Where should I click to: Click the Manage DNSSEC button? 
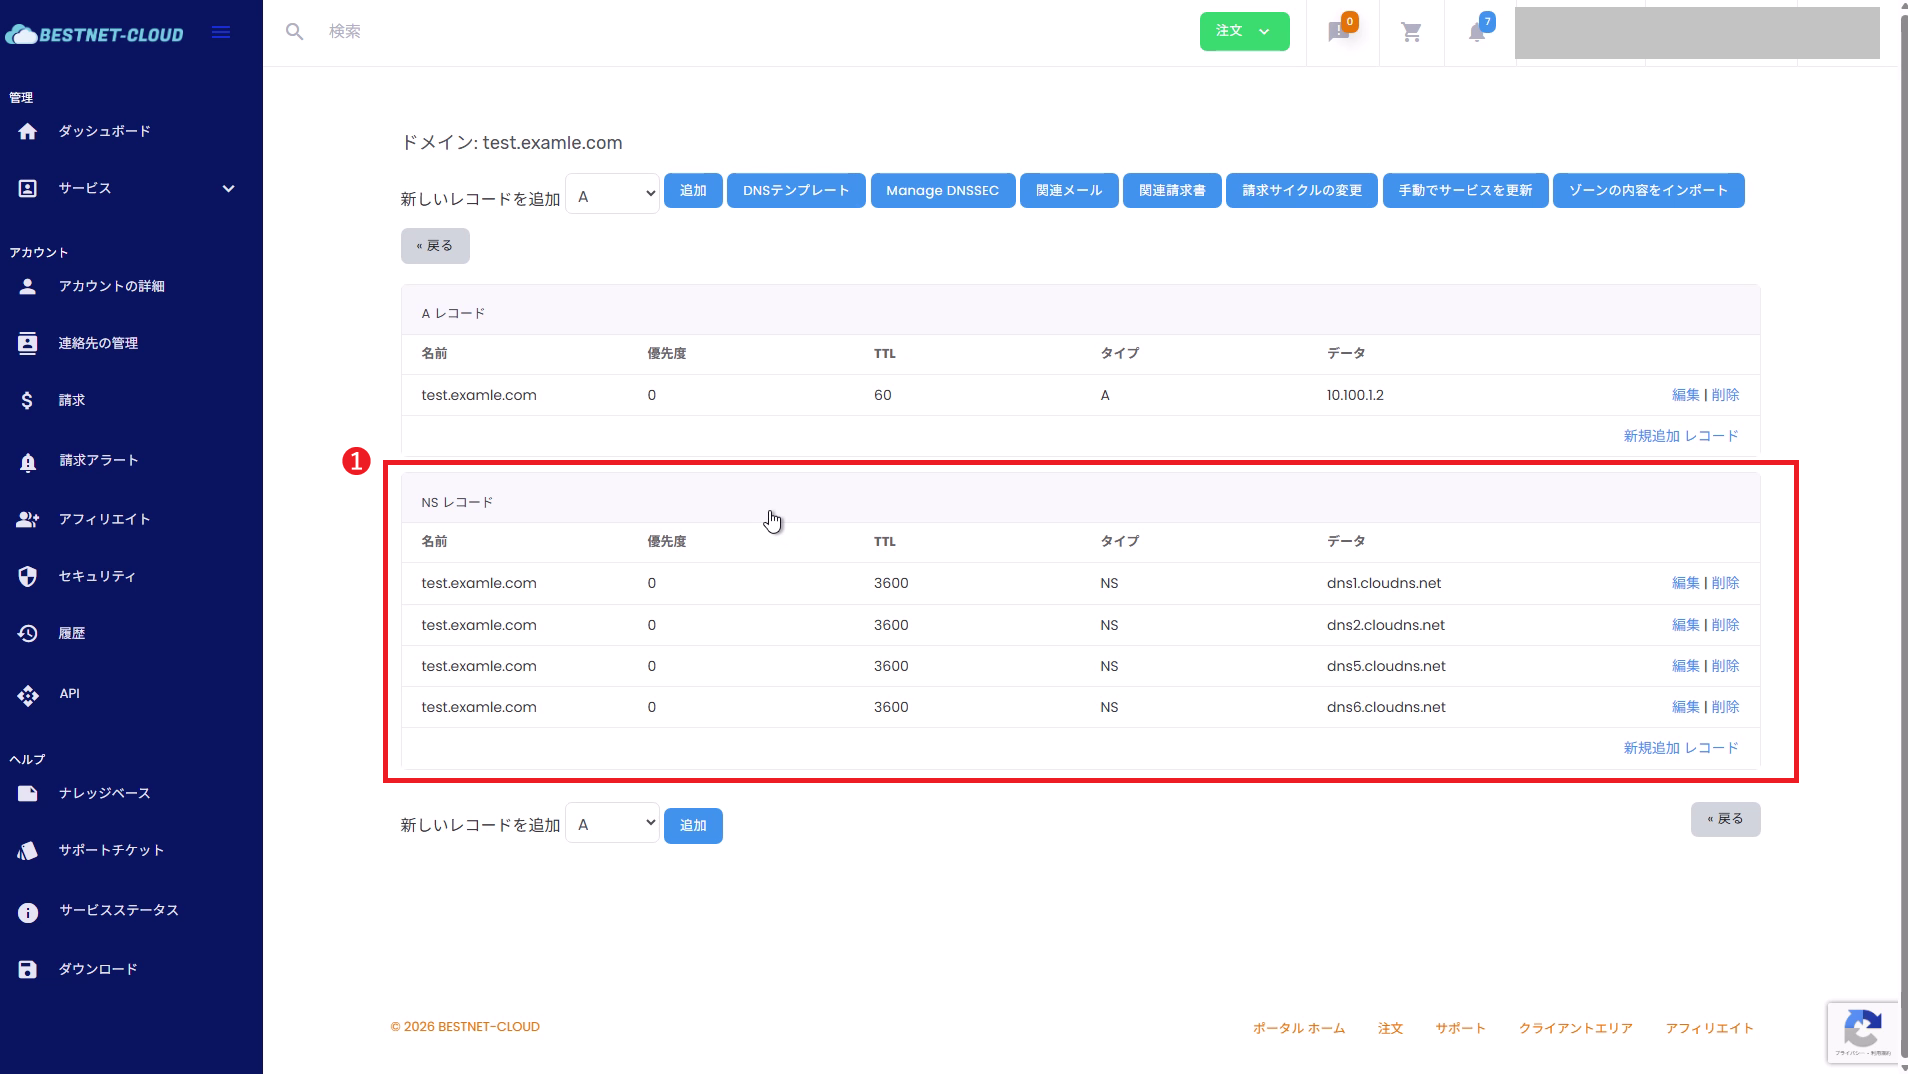click(x=942, y=191)
